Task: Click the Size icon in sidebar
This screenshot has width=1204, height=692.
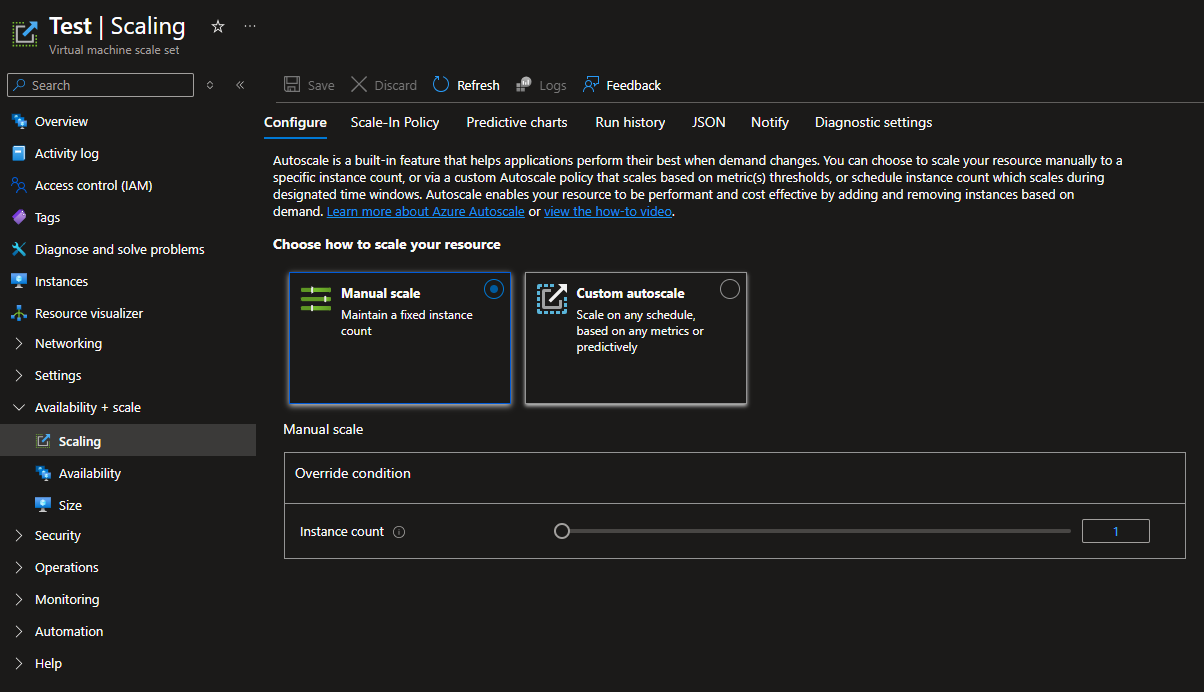Action: coord(43,505)
